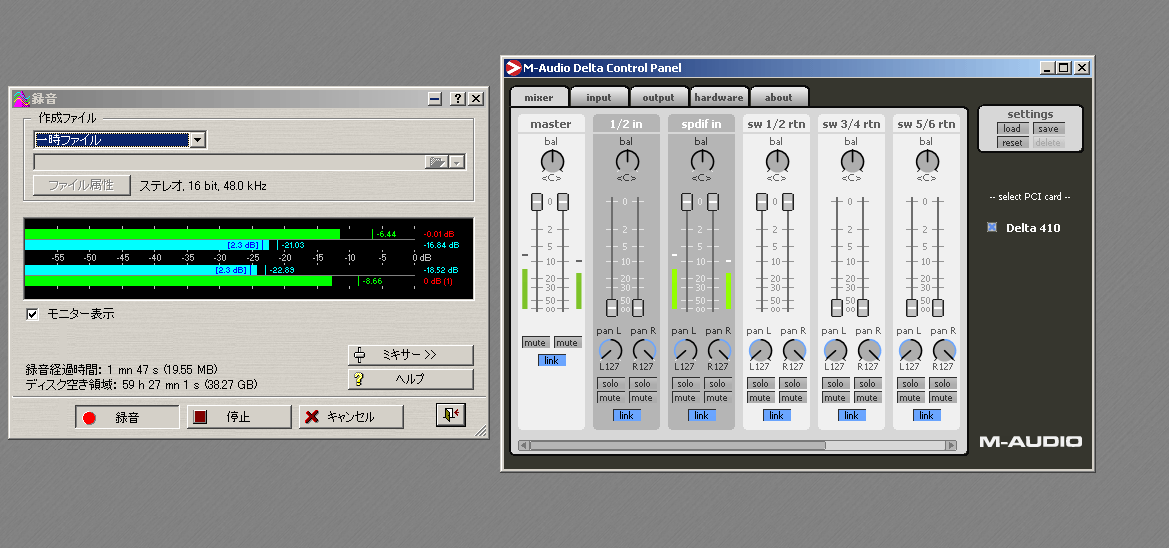Adjust the sw 3/4 rtn bal knob
Image resolution: width=1169 pixels, height=548 pixels.
pyautogui.click(x=852, y=160)
